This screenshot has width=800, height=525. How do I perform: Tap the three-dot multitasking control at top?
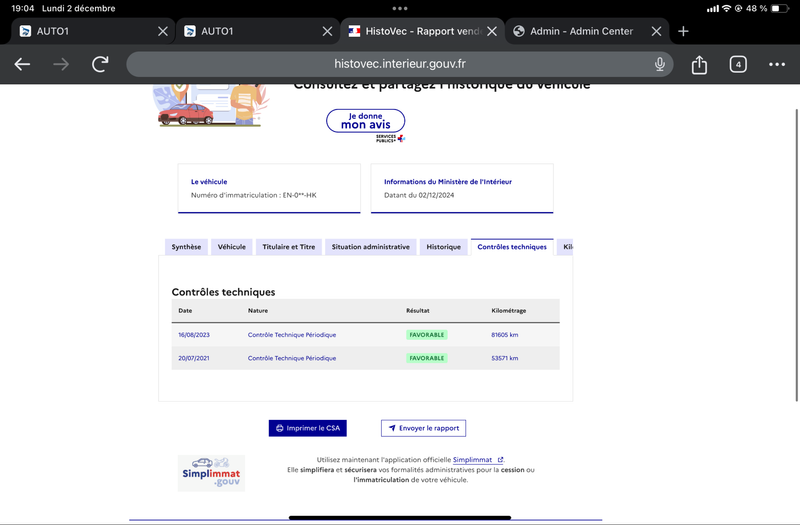click(399, 8)
